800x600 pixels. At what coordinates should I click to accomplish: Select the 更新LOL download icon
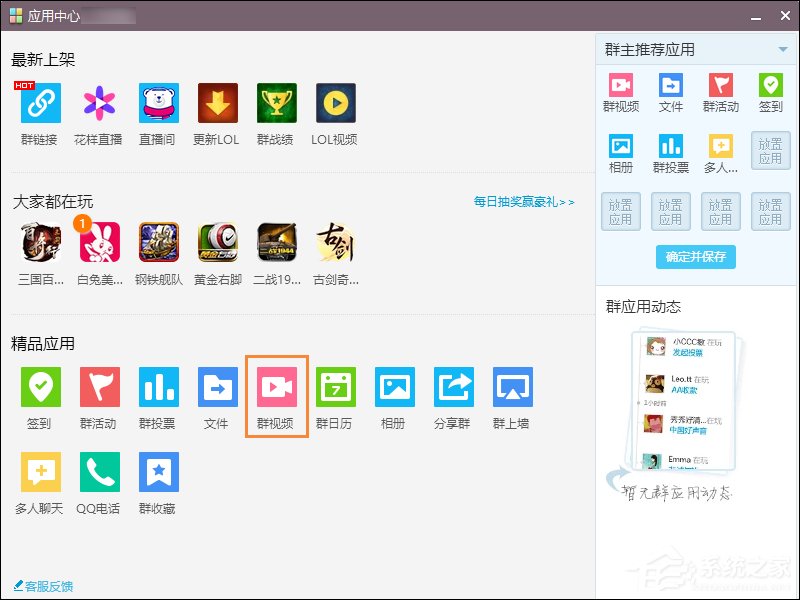[217, 103]
